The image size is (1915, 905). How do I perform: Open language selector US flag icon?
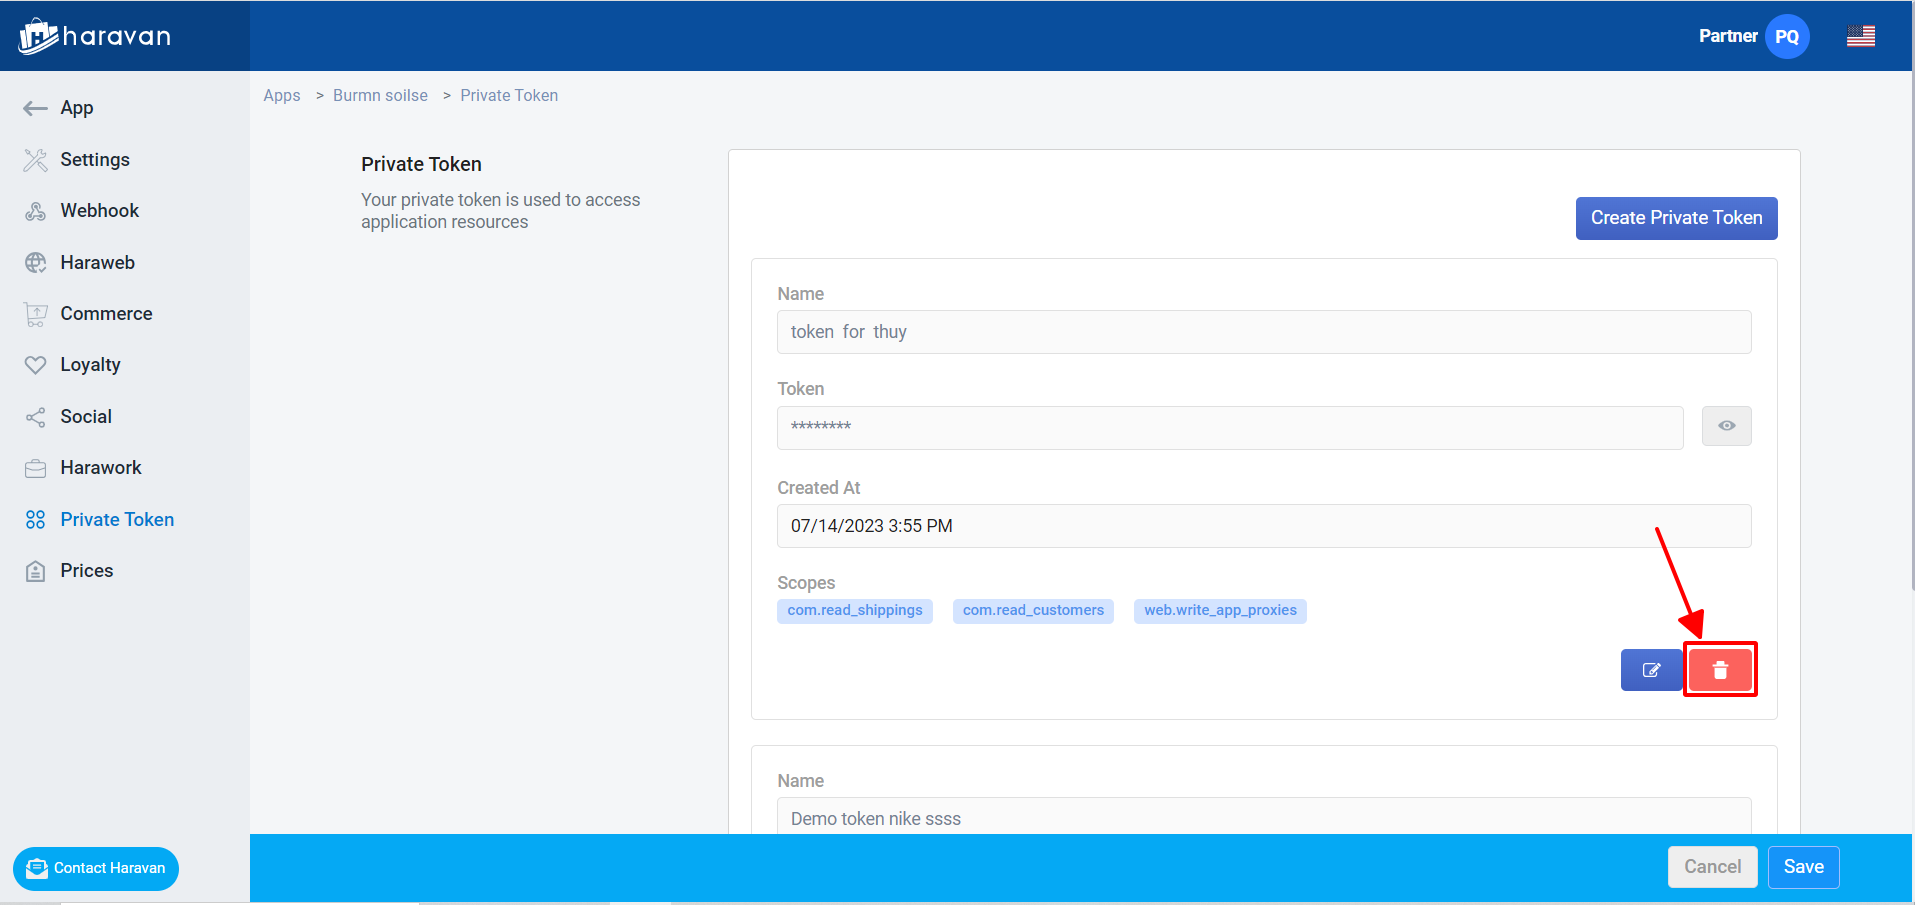coord(1860,37)
